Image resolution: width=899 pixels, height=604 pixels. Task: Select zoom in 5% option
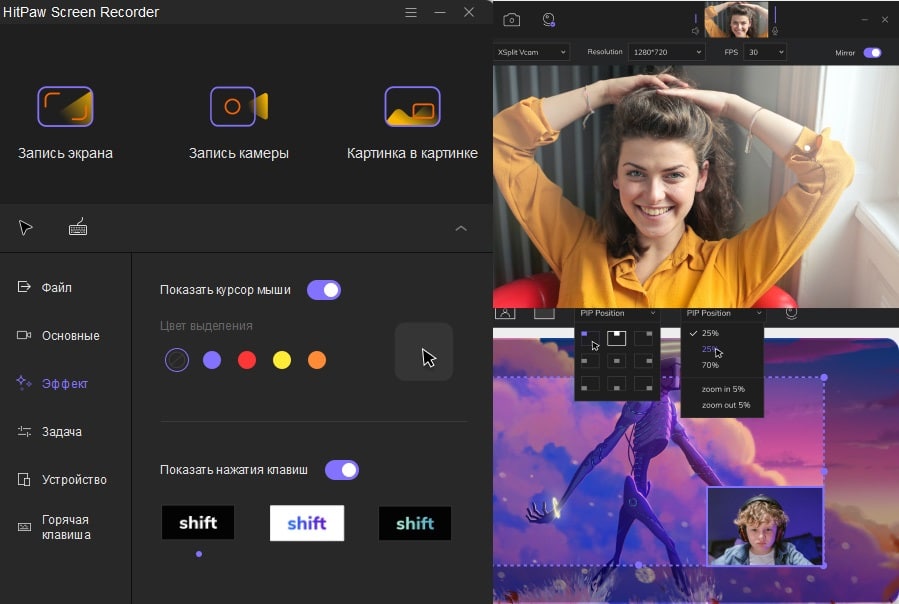723,389
